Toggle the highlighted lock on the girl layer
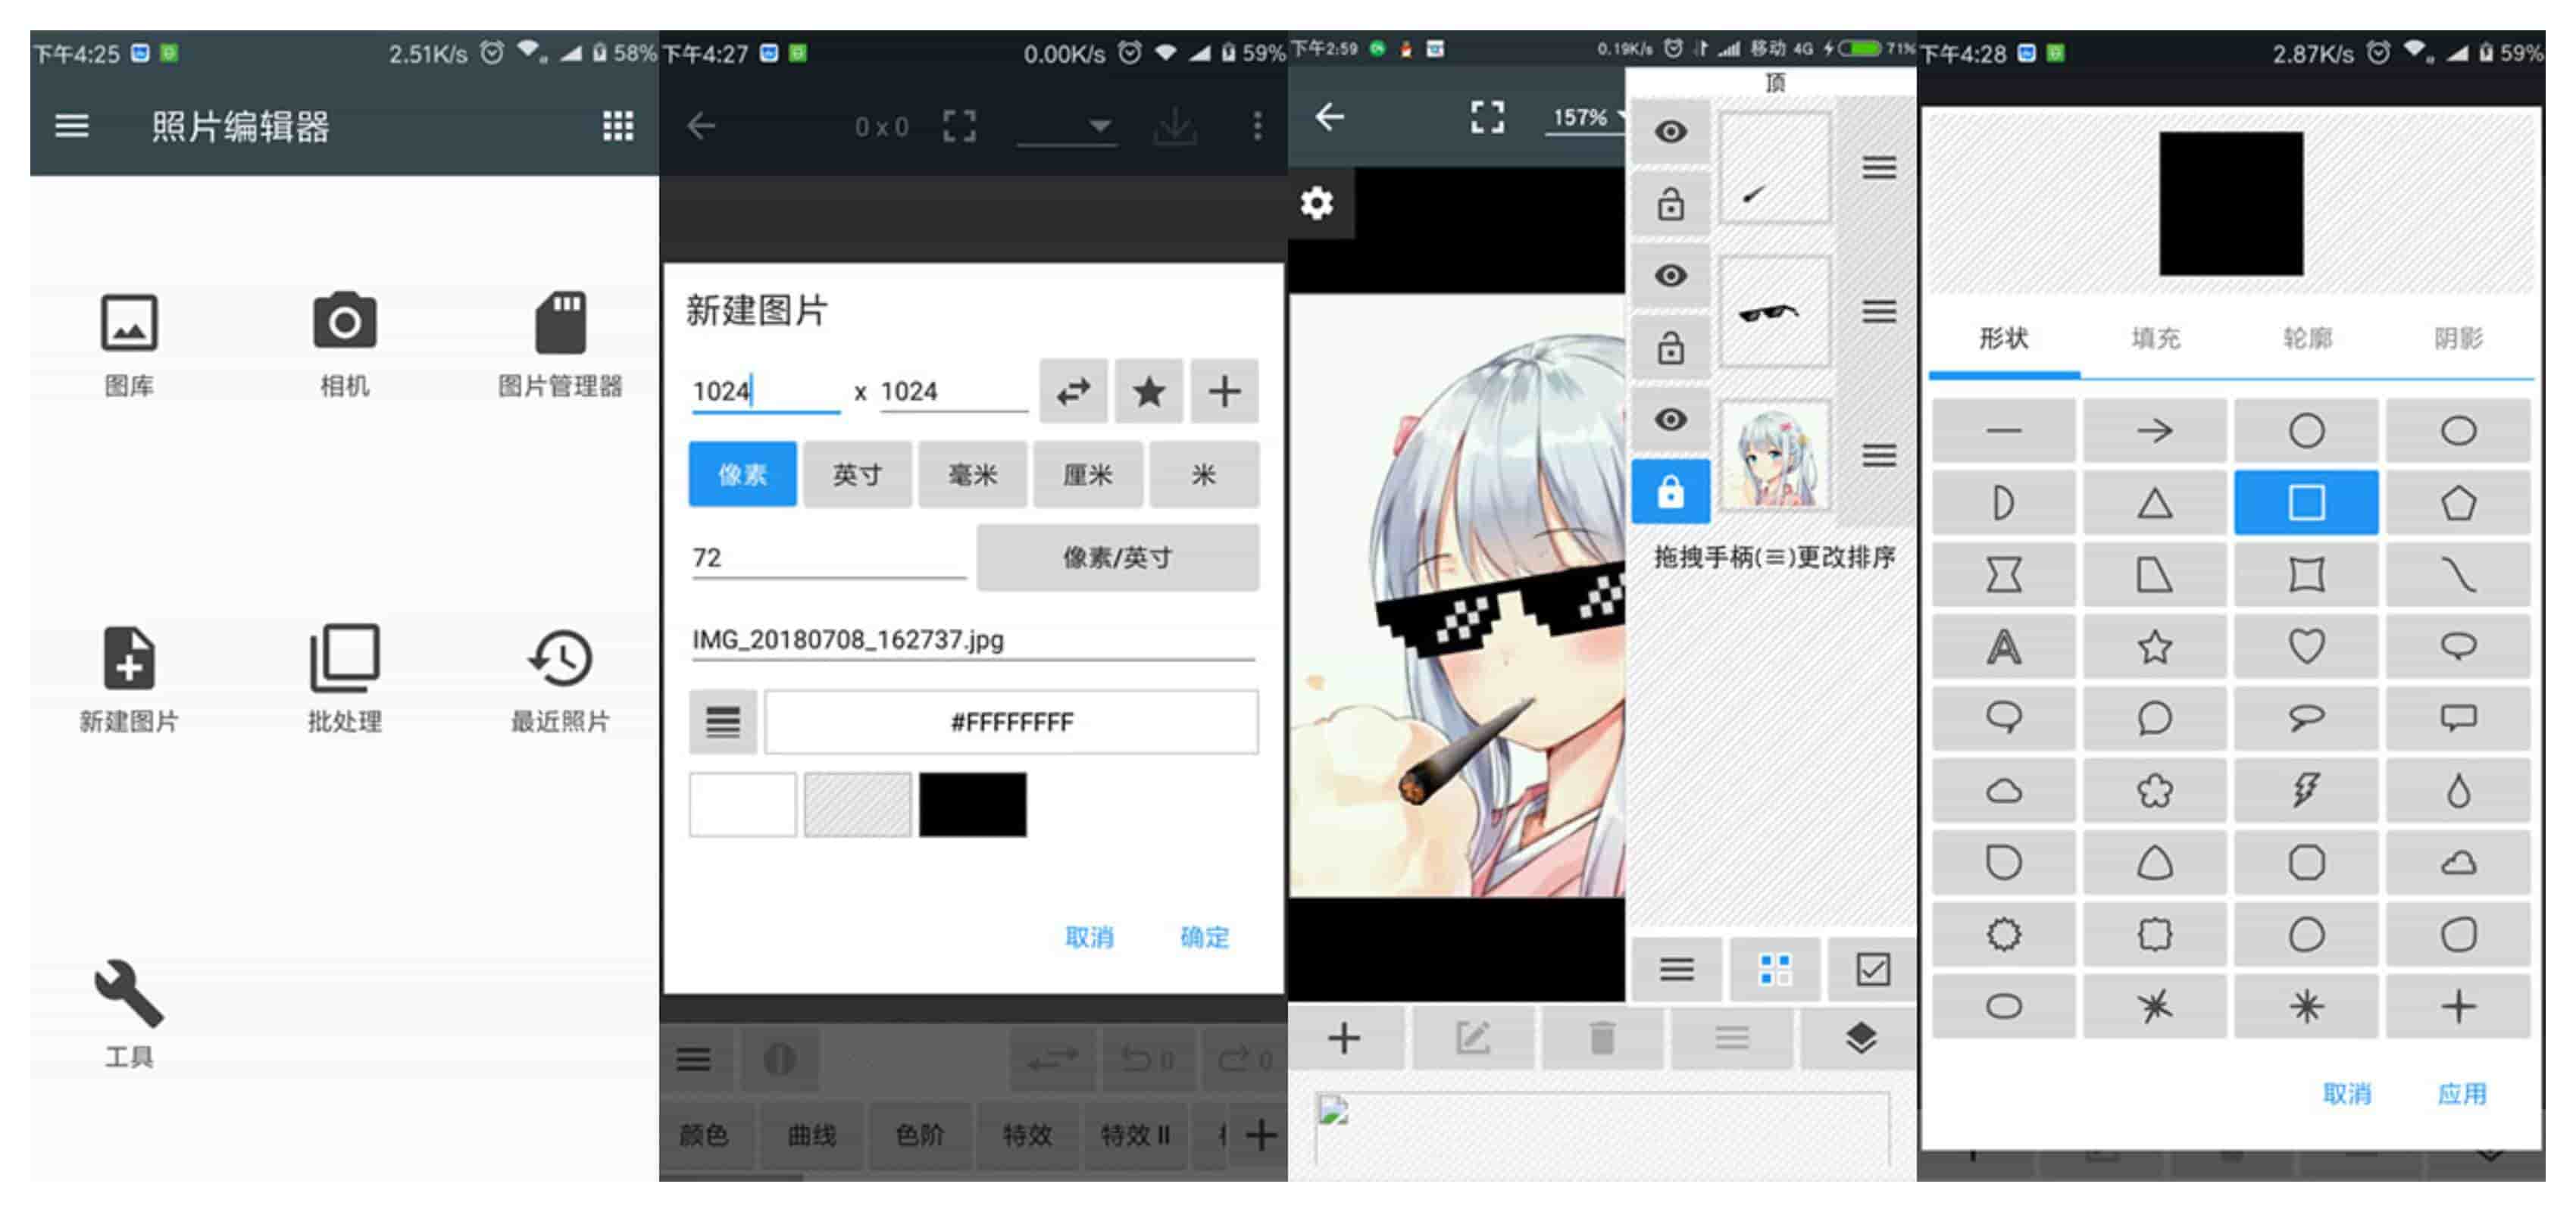Screen dimensions: 2576x1212 [1669, 491]
